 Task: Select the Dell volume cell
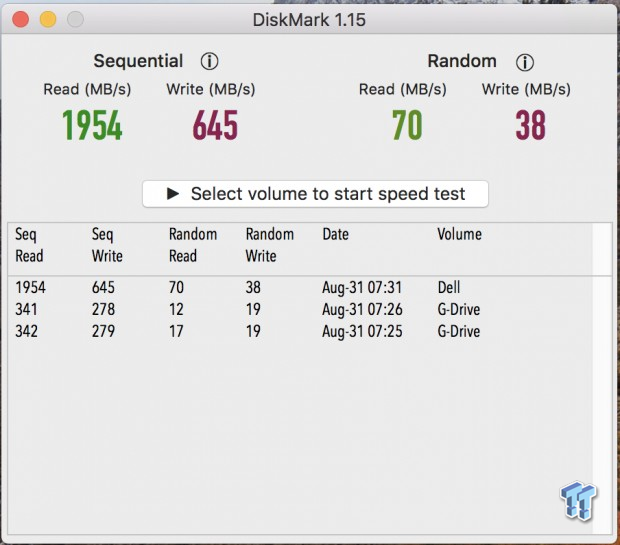[449, 288]
